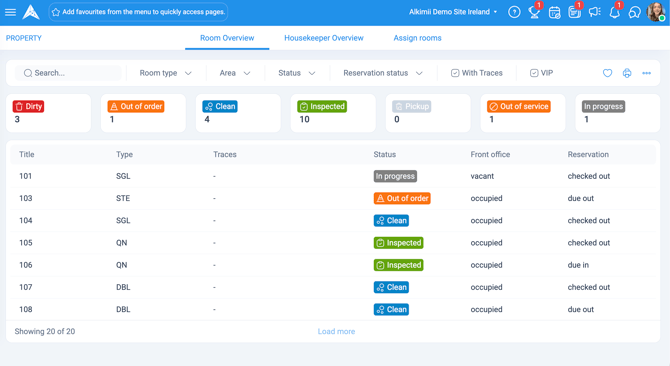Click the Clean badge for room 108

point(391,309)
